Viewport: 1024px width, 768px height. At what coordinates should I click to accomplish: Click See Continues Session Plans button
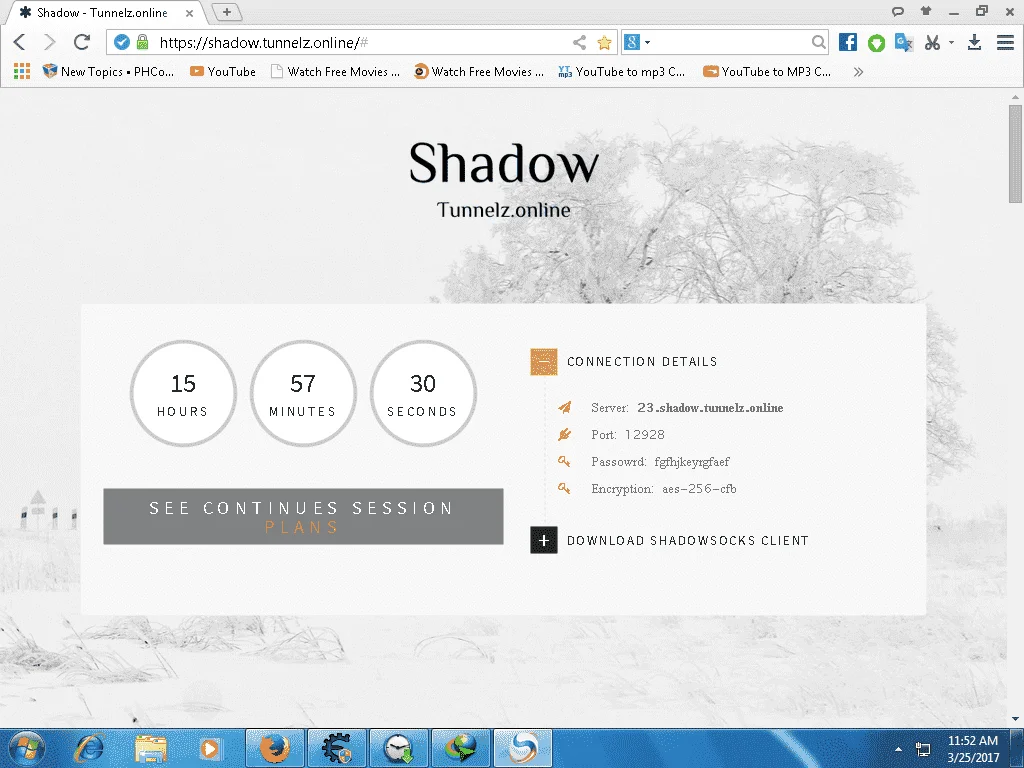[x=303, y=517]
